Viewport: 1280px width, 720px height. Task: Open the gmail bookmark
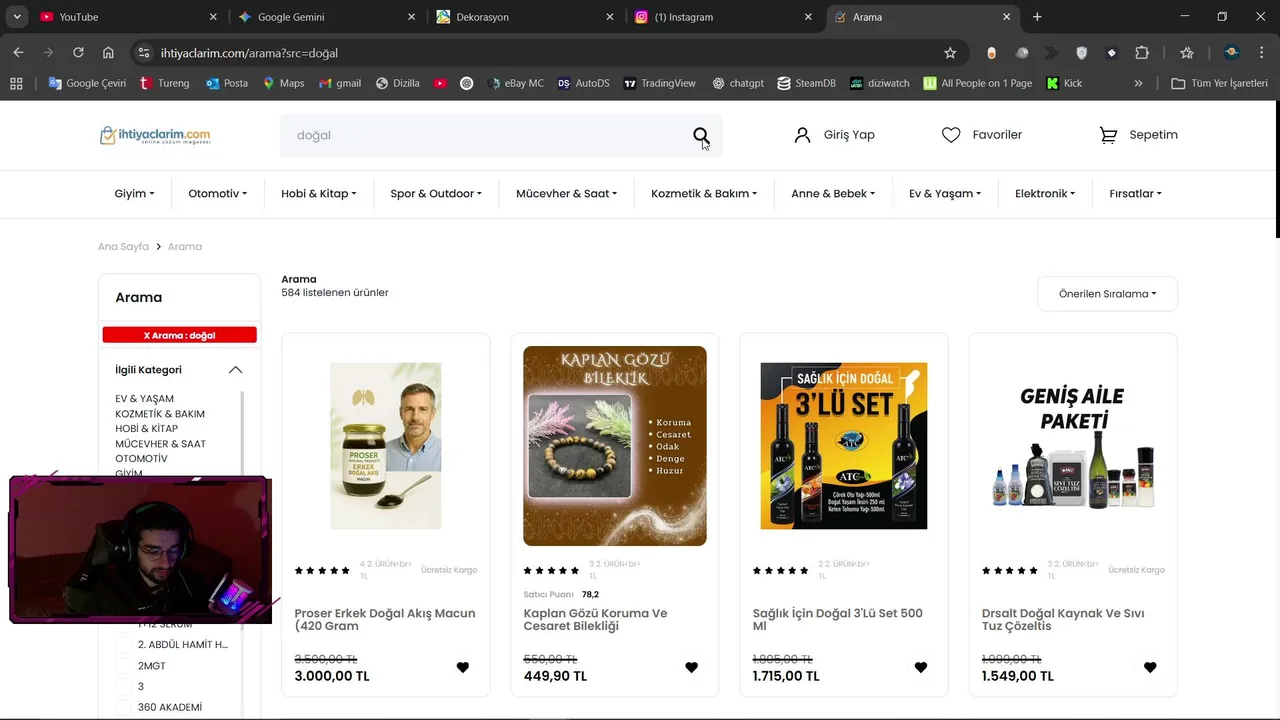pyautogui.click(x=340, y=83)
